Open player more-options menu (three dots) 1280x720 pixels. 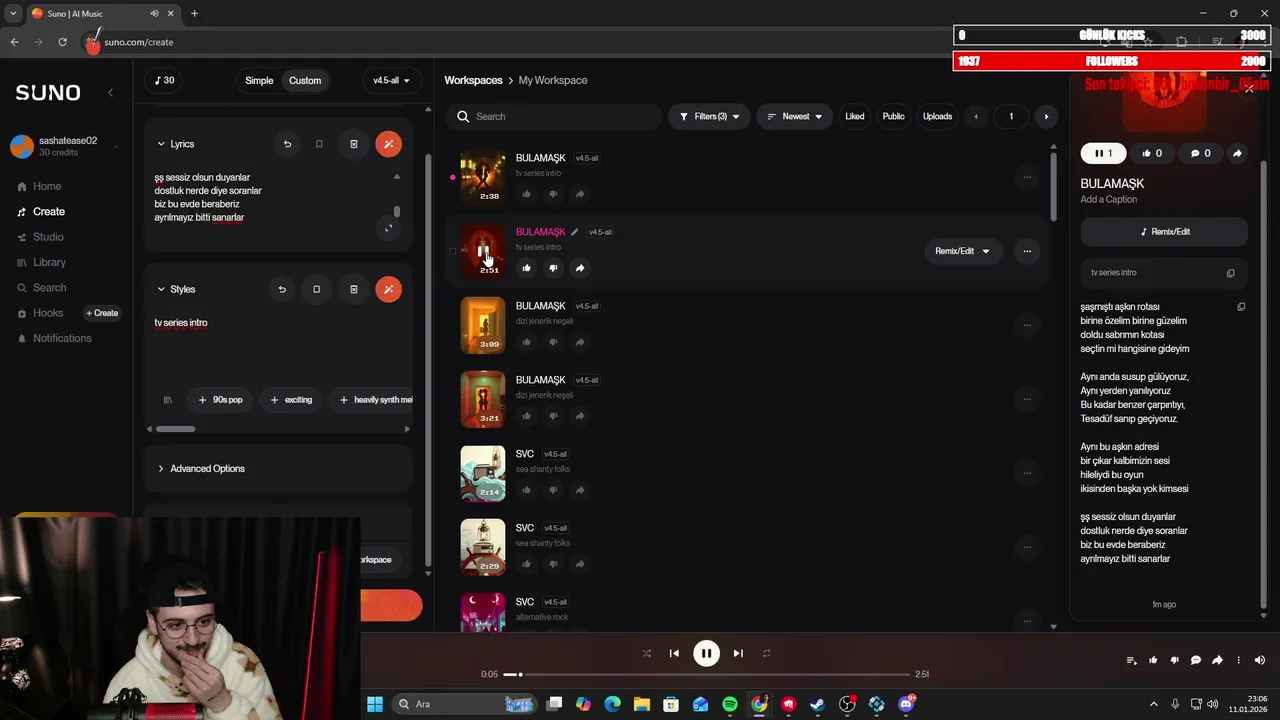tap(1238, 660)
